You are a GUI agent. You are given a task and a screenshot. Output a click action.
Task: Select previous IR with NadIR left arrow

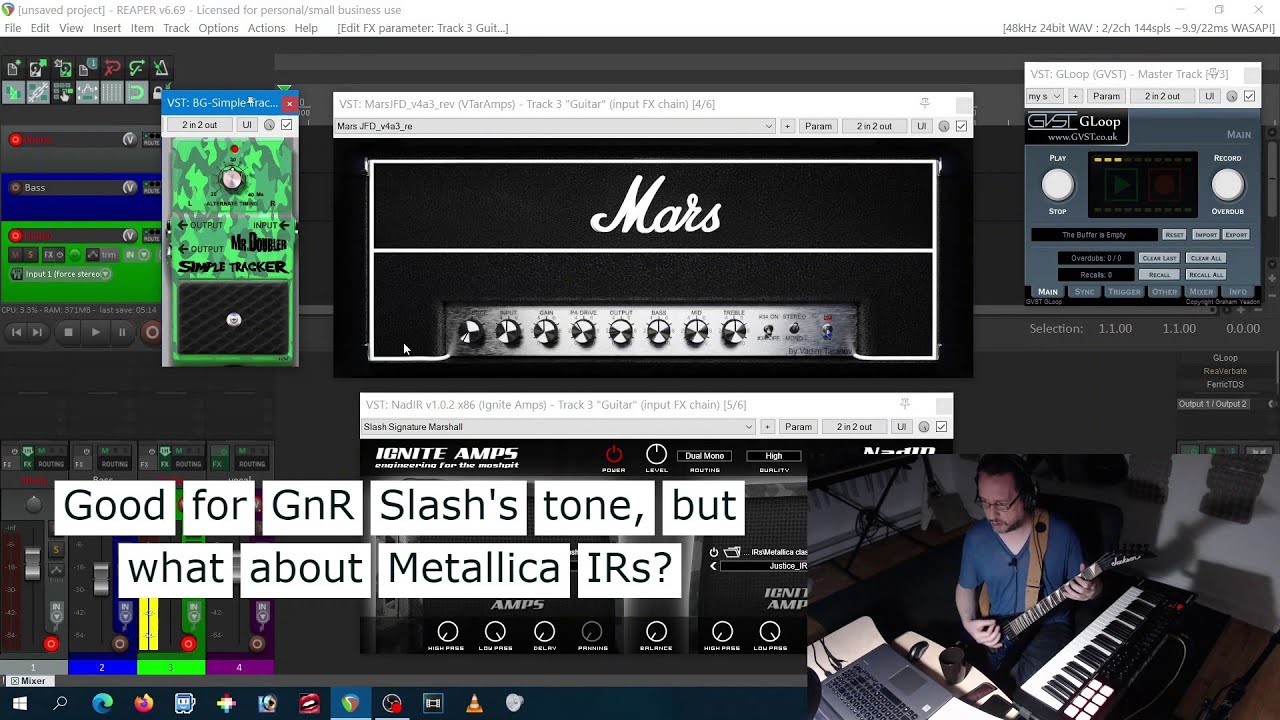713,566
